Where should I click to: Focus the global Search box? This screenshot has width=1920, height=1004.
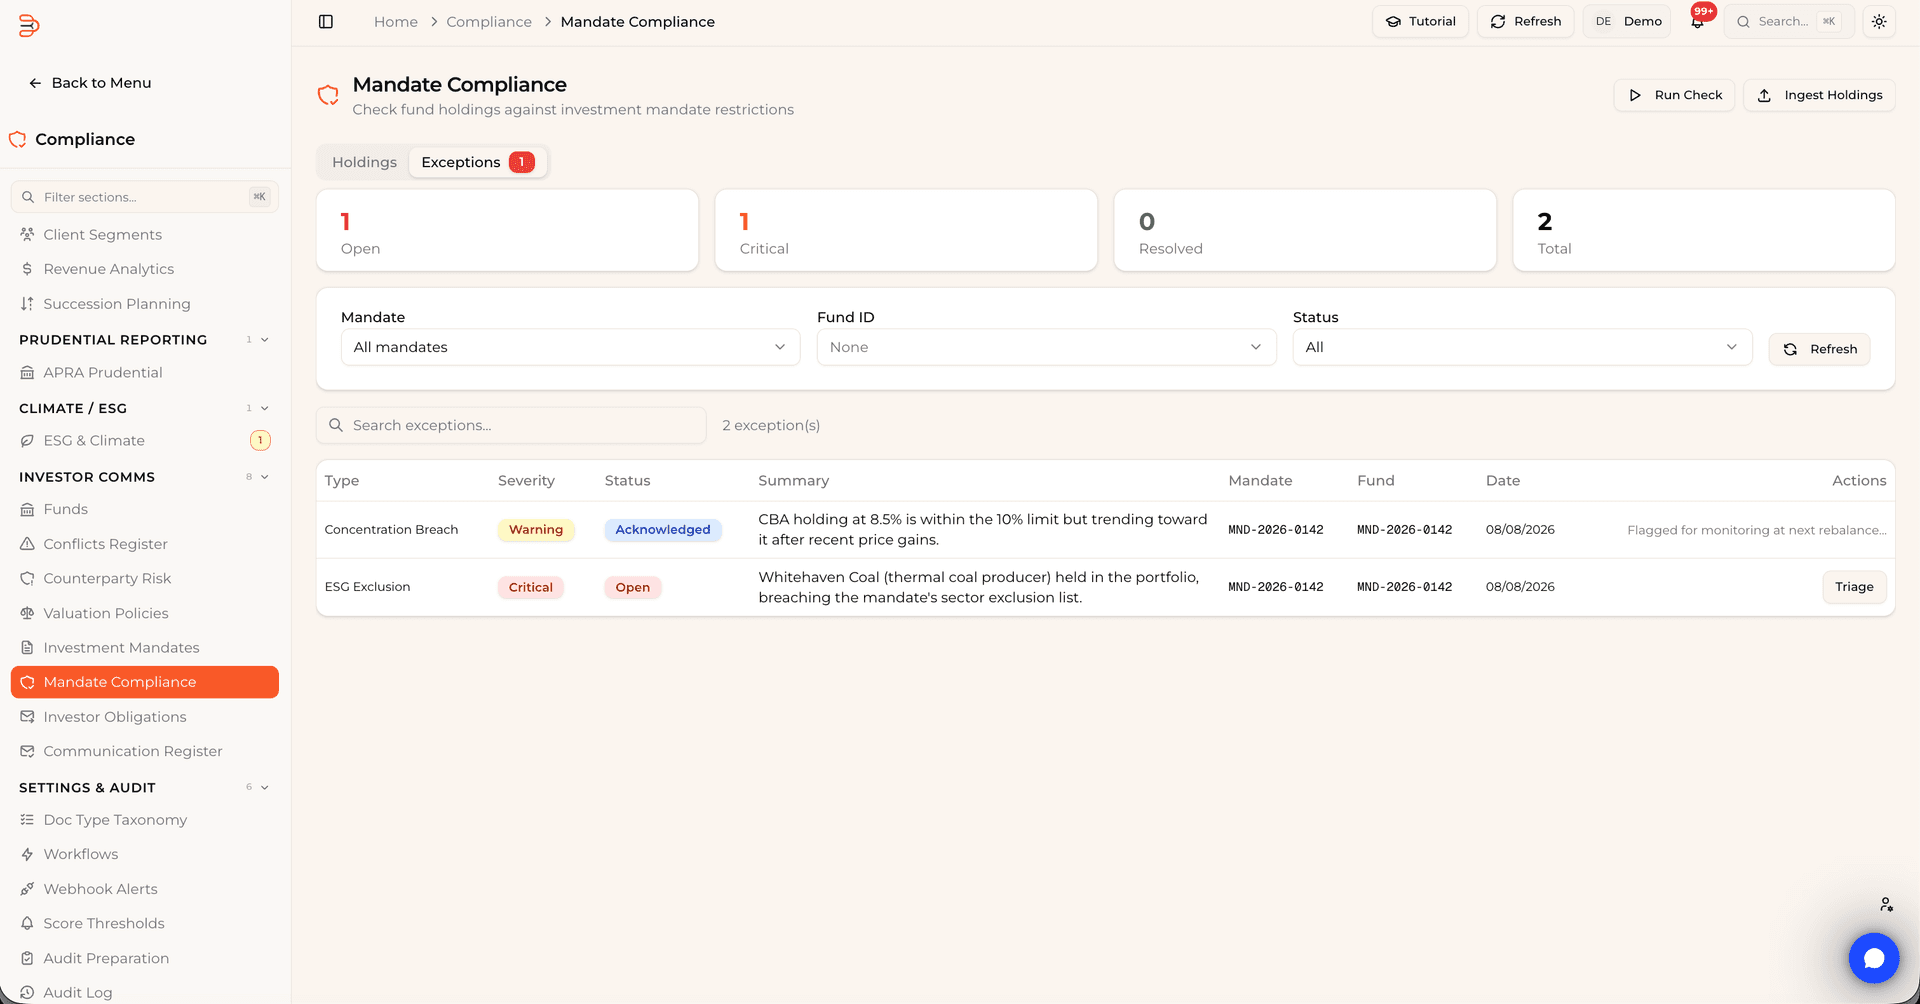pos(1788,22)
